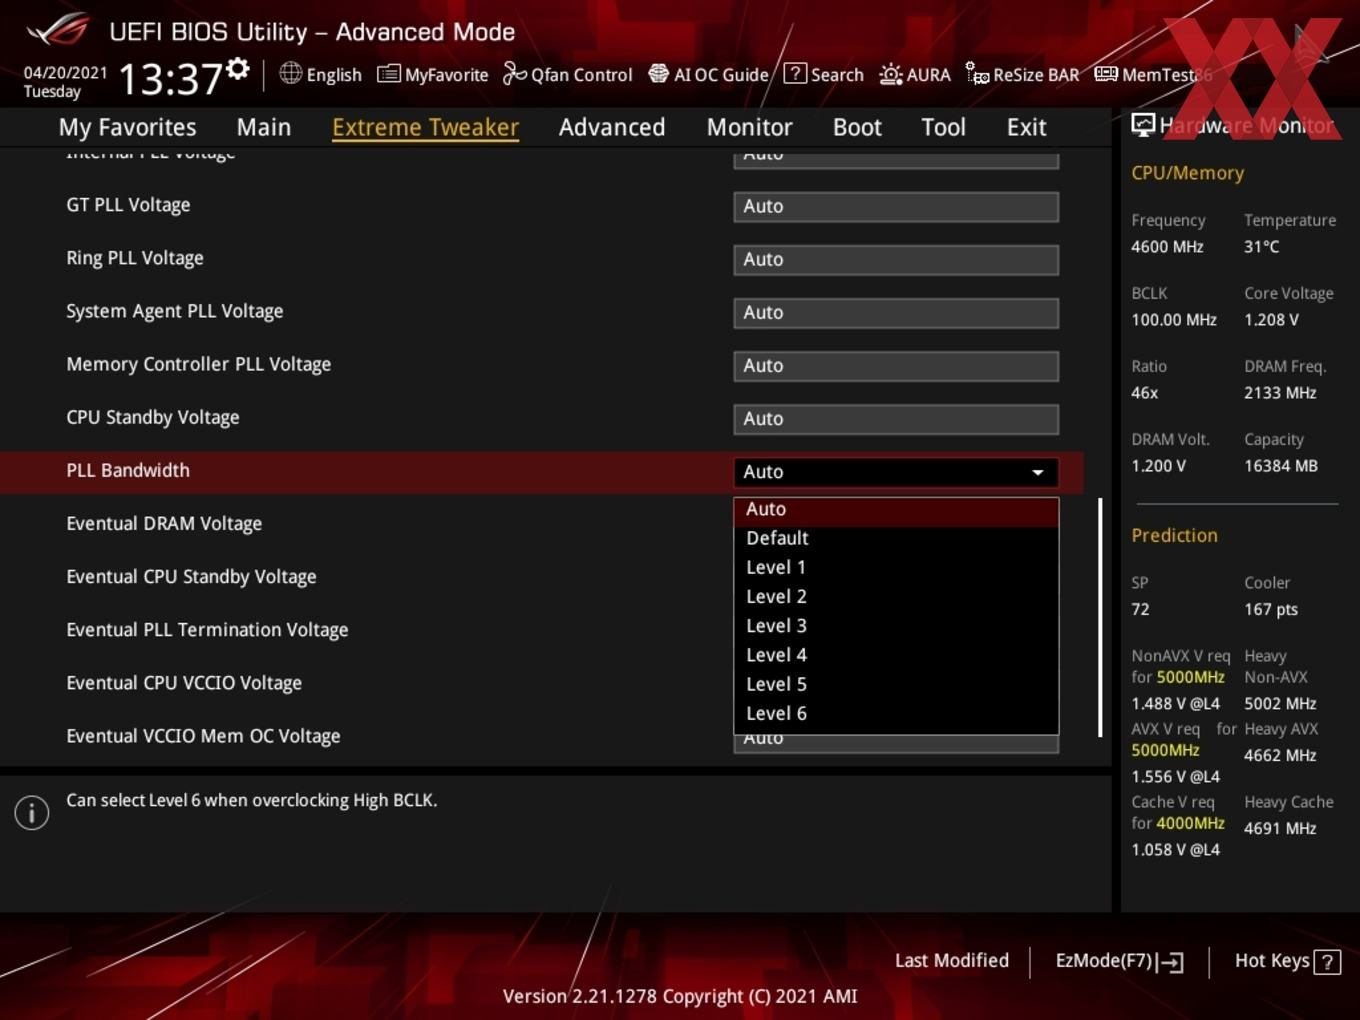The image size is (1360, 1020).
Task: Open AI OC Guide icon
Action: (658, 74)
